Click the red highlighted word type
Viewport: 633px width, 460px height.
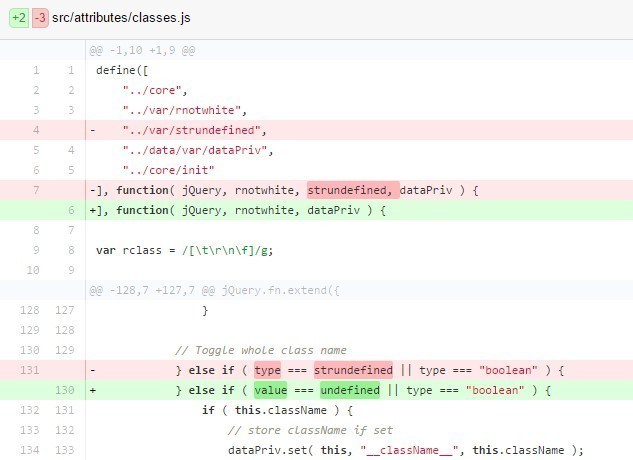tap(267, 370)
